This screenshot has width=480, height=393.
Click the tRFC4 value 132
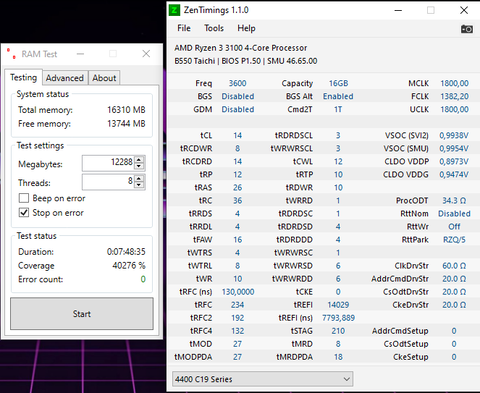237,331
